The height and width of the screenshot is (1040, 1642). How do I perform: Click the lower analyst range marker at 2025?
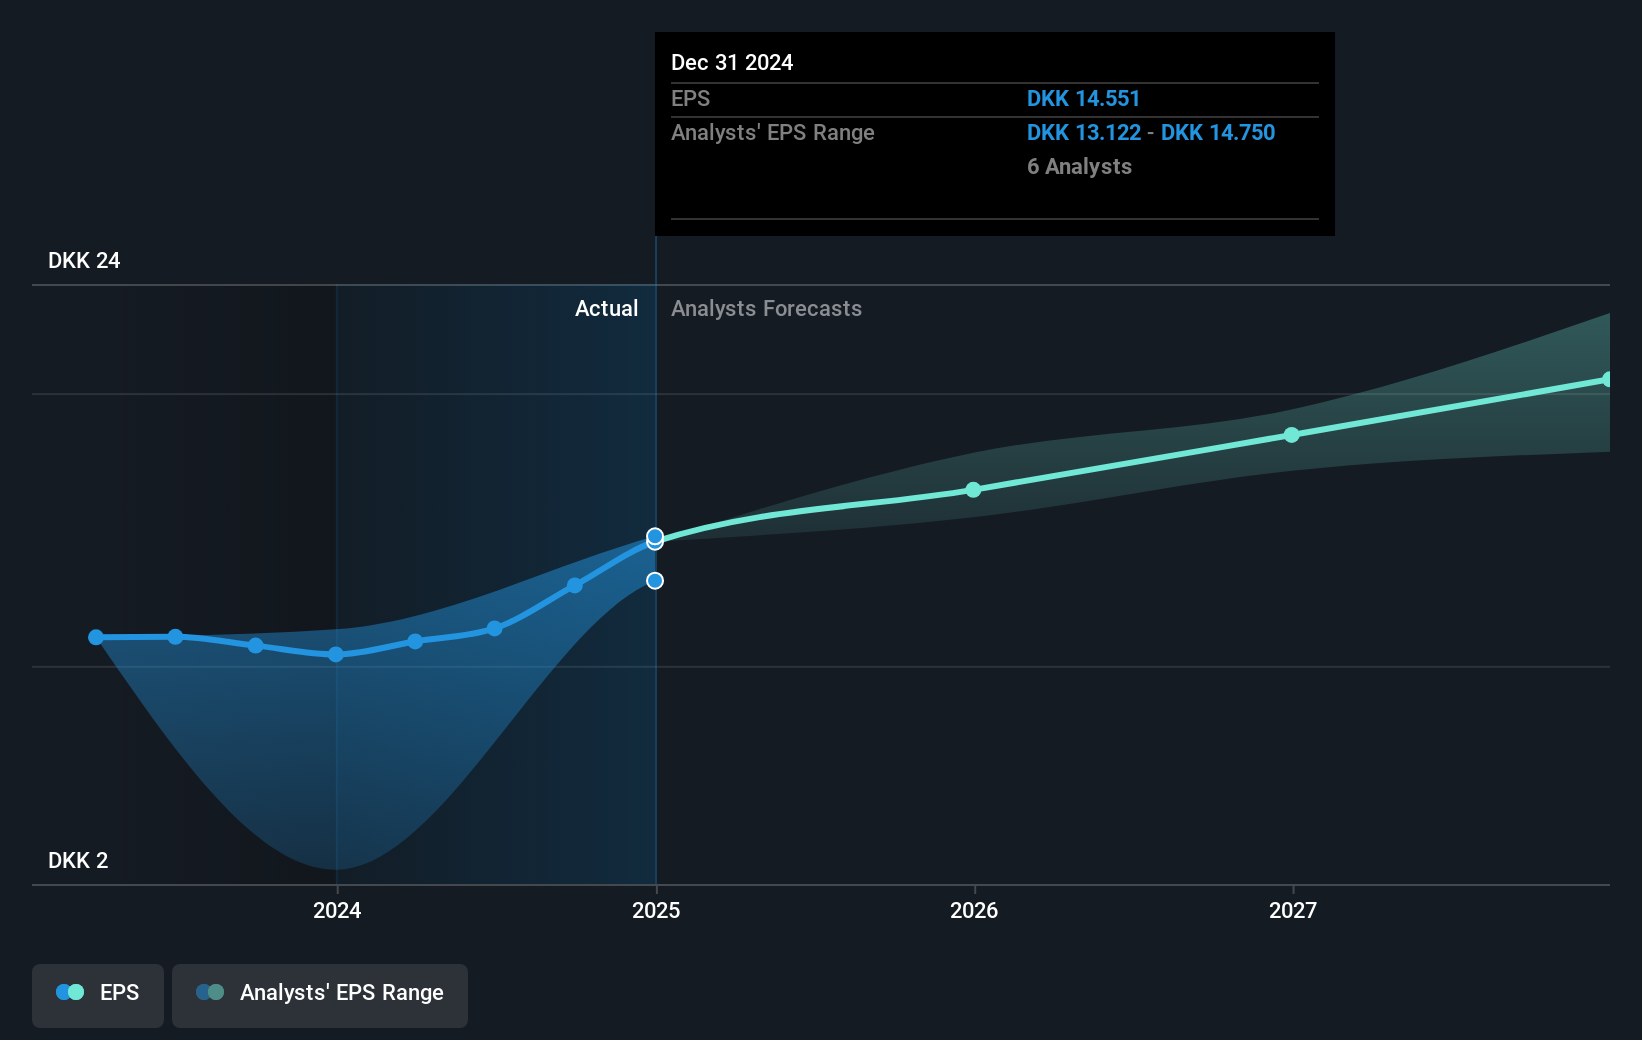[655, 581]
